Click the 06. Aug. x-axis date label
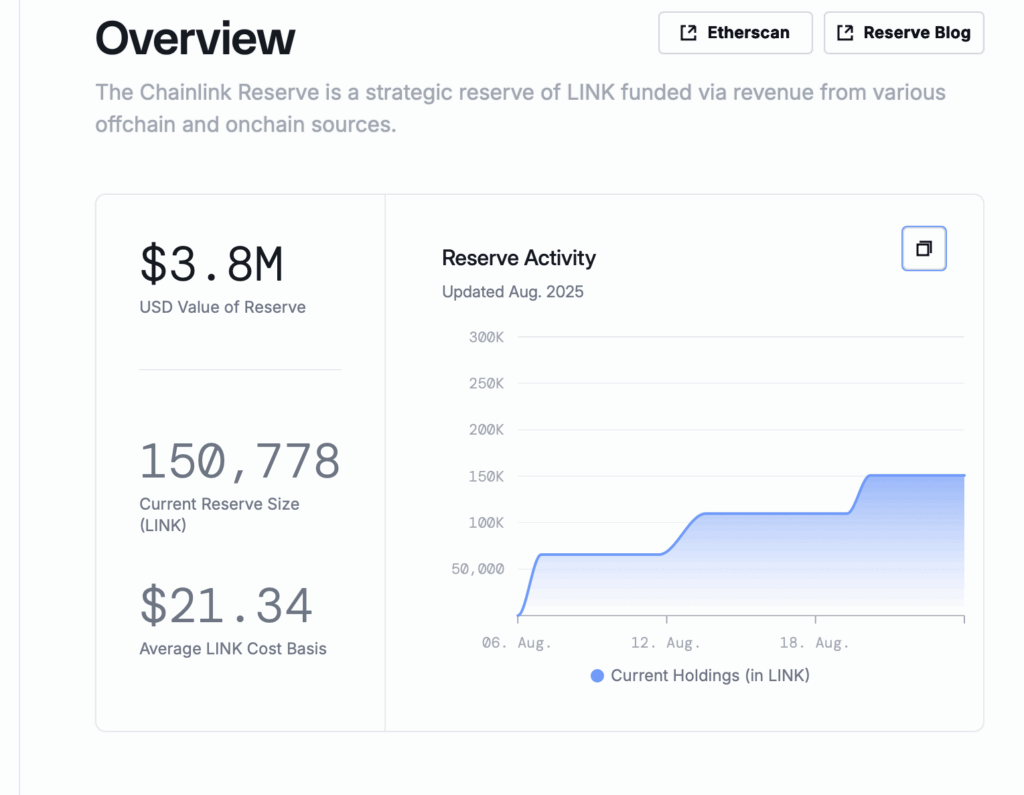This screenshot has width=1024, height=795. tap(517, 643)
